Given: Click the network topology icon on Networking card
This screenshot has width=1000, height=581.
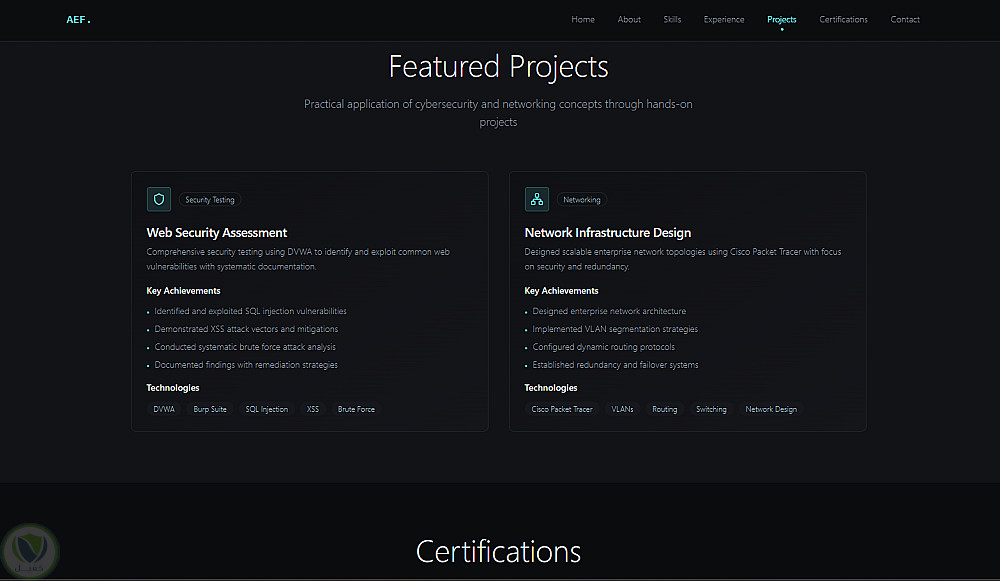Looking at the screenshot, I should [x=537, y=199].
